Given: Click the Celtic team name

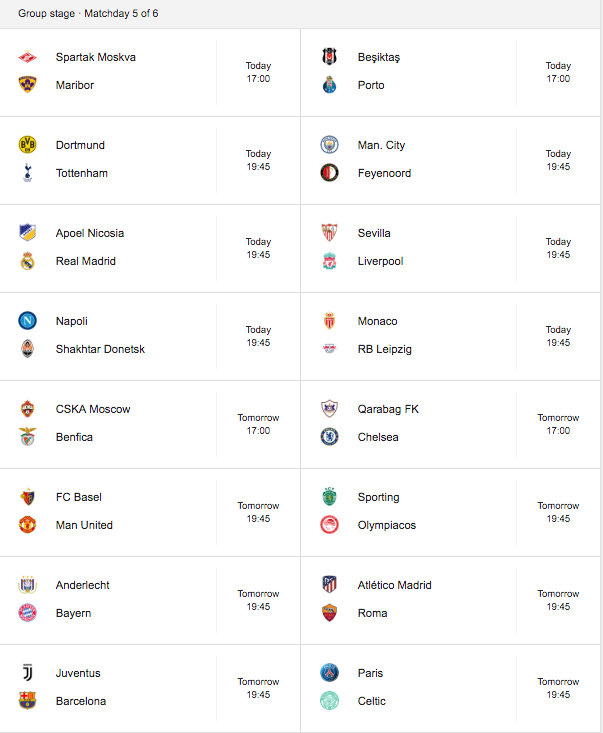Looking at the screenshot, I should point(372,701).
